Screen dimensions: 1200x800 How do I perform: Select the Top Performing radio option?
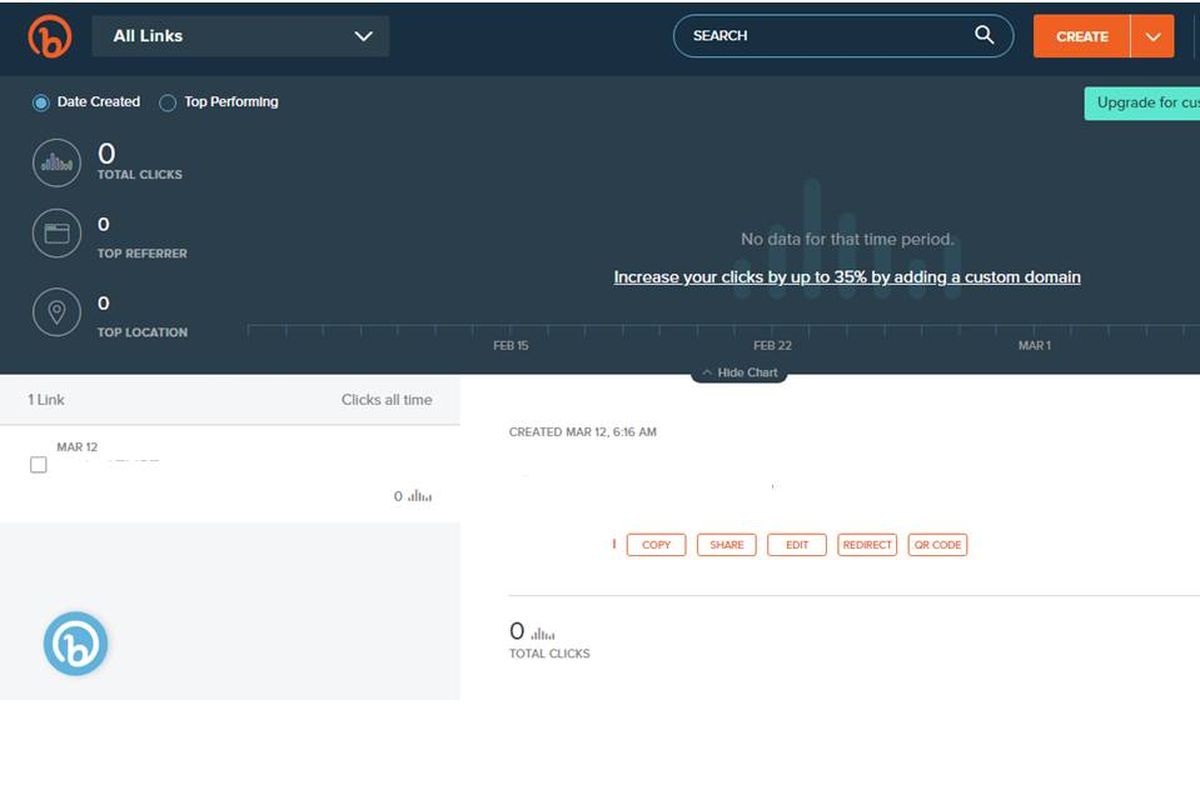168,102
